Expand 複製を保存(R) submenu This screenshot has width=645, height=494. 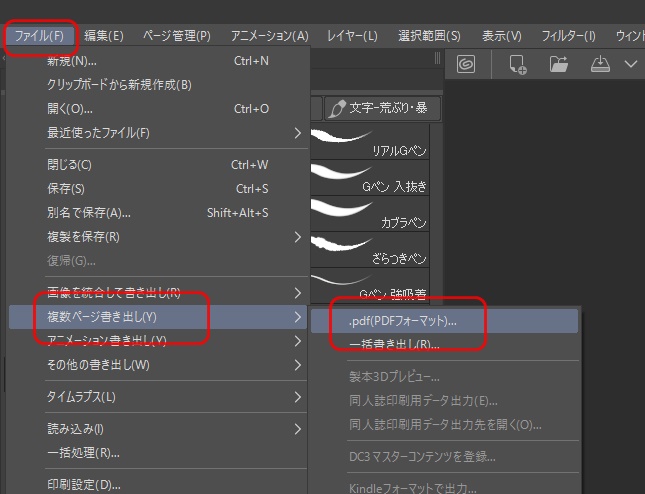[158, 237]
